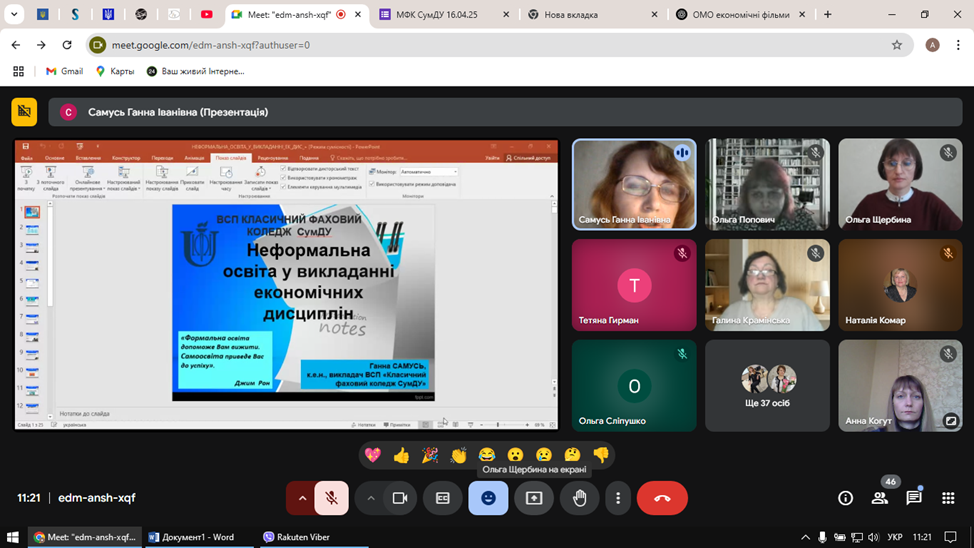
Task: Send the thumbs up reaction emoji
Action: [401, 456]
